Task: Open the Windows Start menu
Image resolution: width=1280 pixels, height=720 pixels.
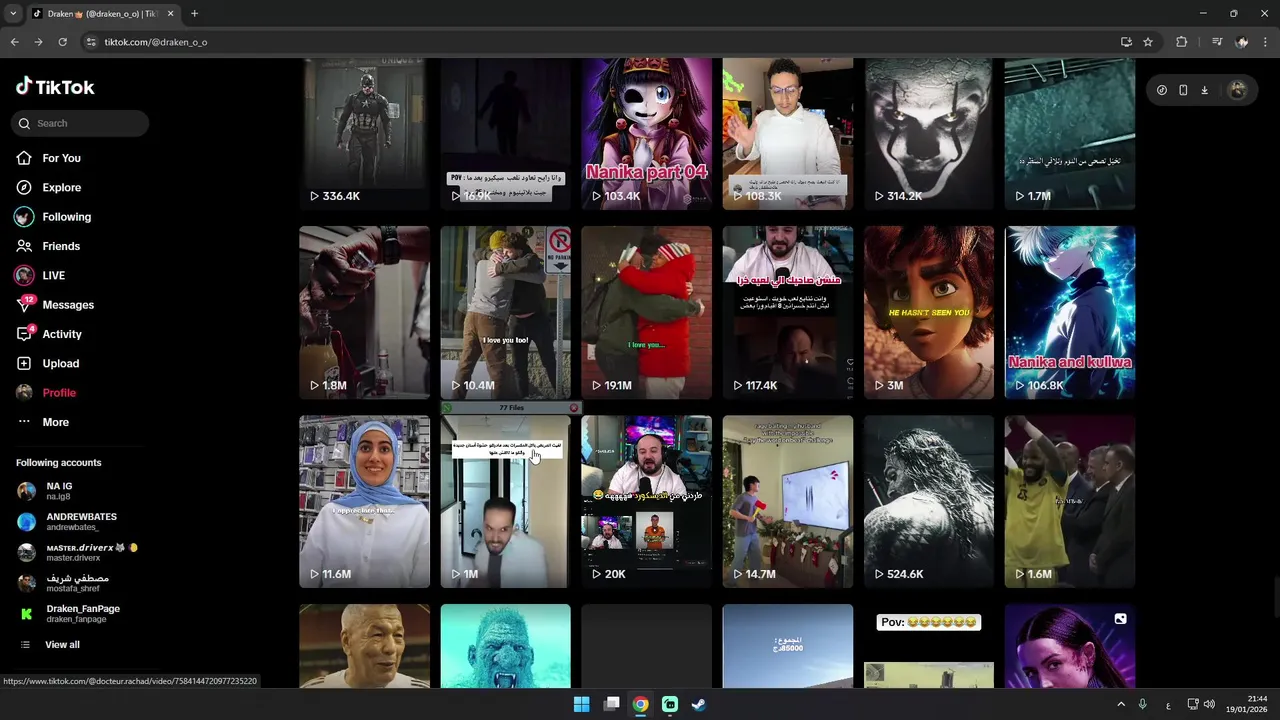Action: point(581,704)
